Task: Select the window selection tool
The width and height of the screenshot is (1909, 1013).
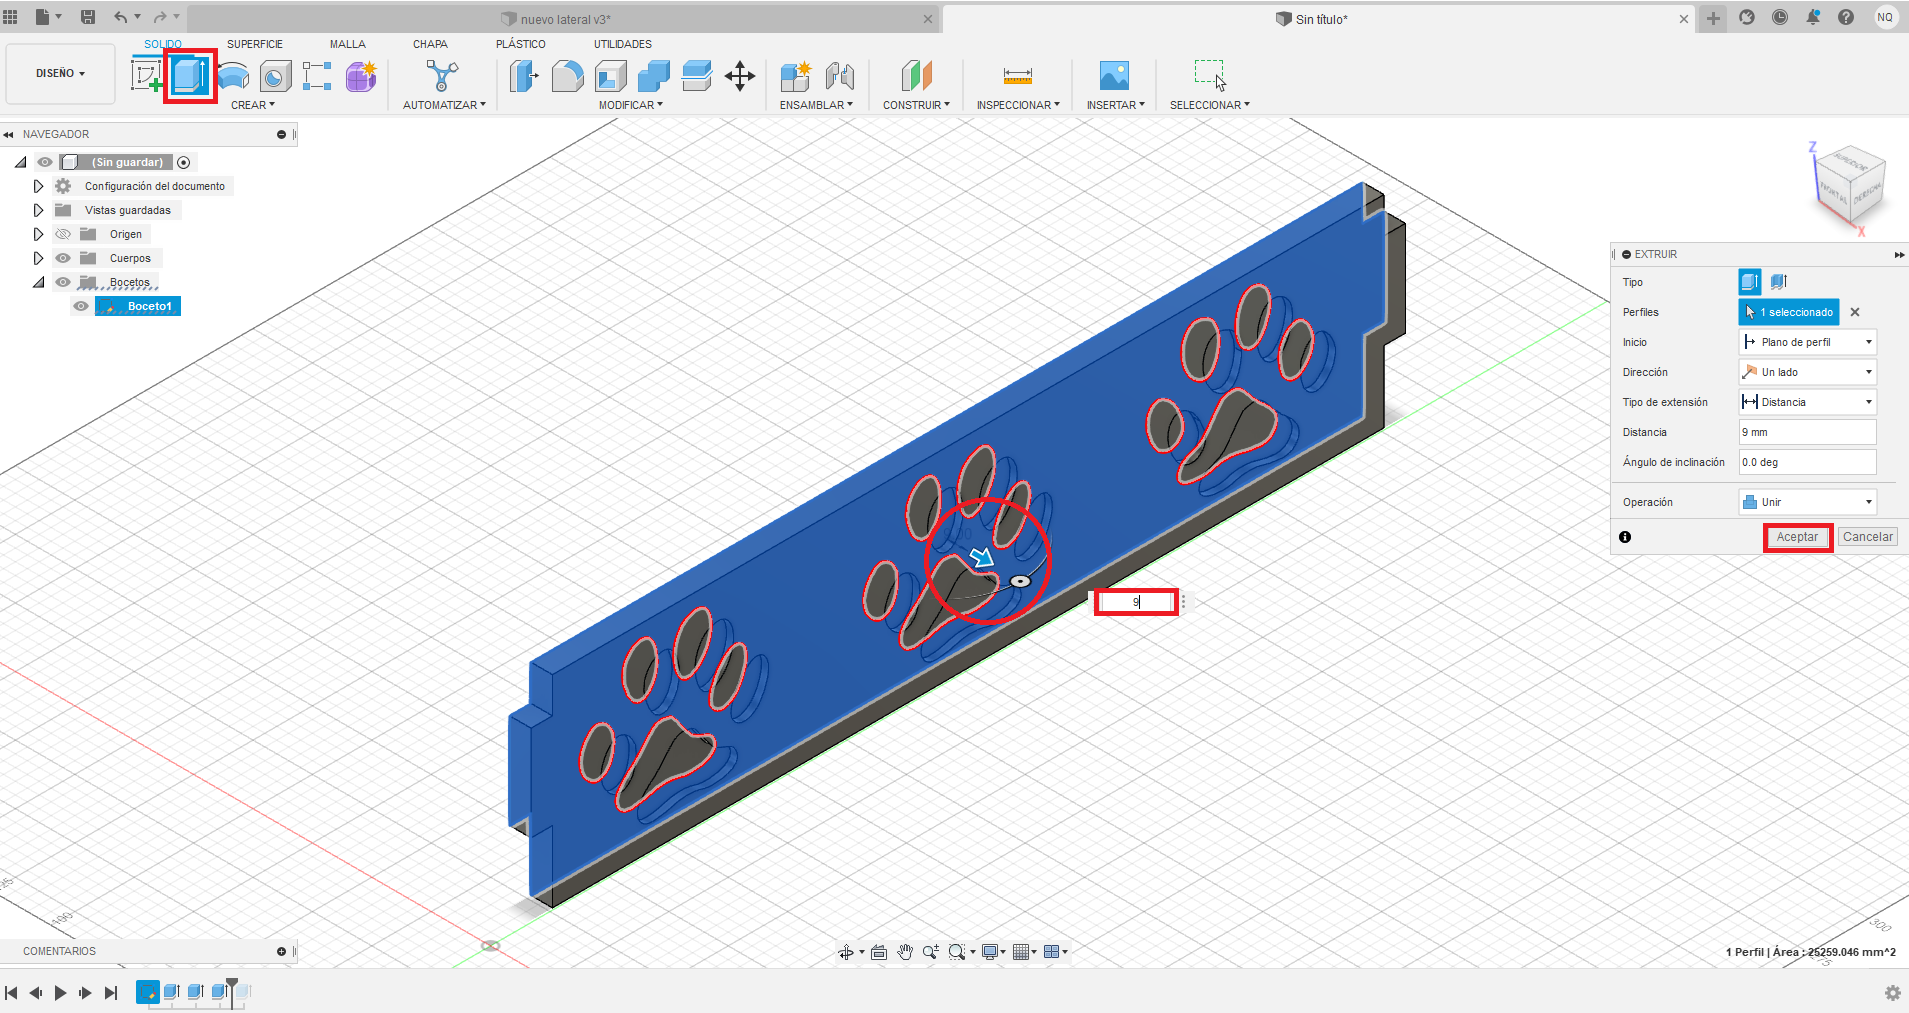Action: point(1209,75)
